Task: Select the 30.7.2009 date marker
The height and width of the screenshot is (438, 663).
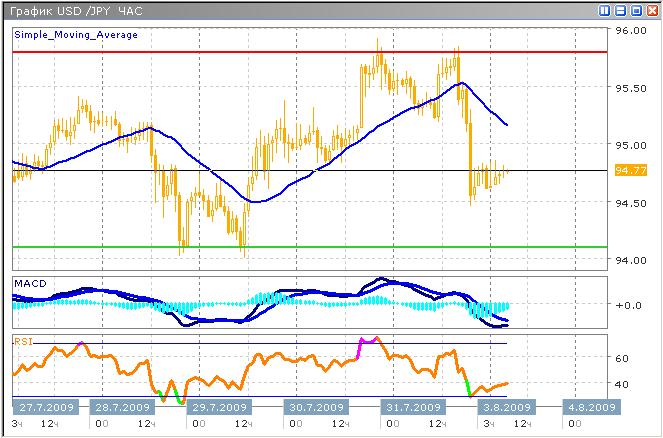Action: (315, 408)
